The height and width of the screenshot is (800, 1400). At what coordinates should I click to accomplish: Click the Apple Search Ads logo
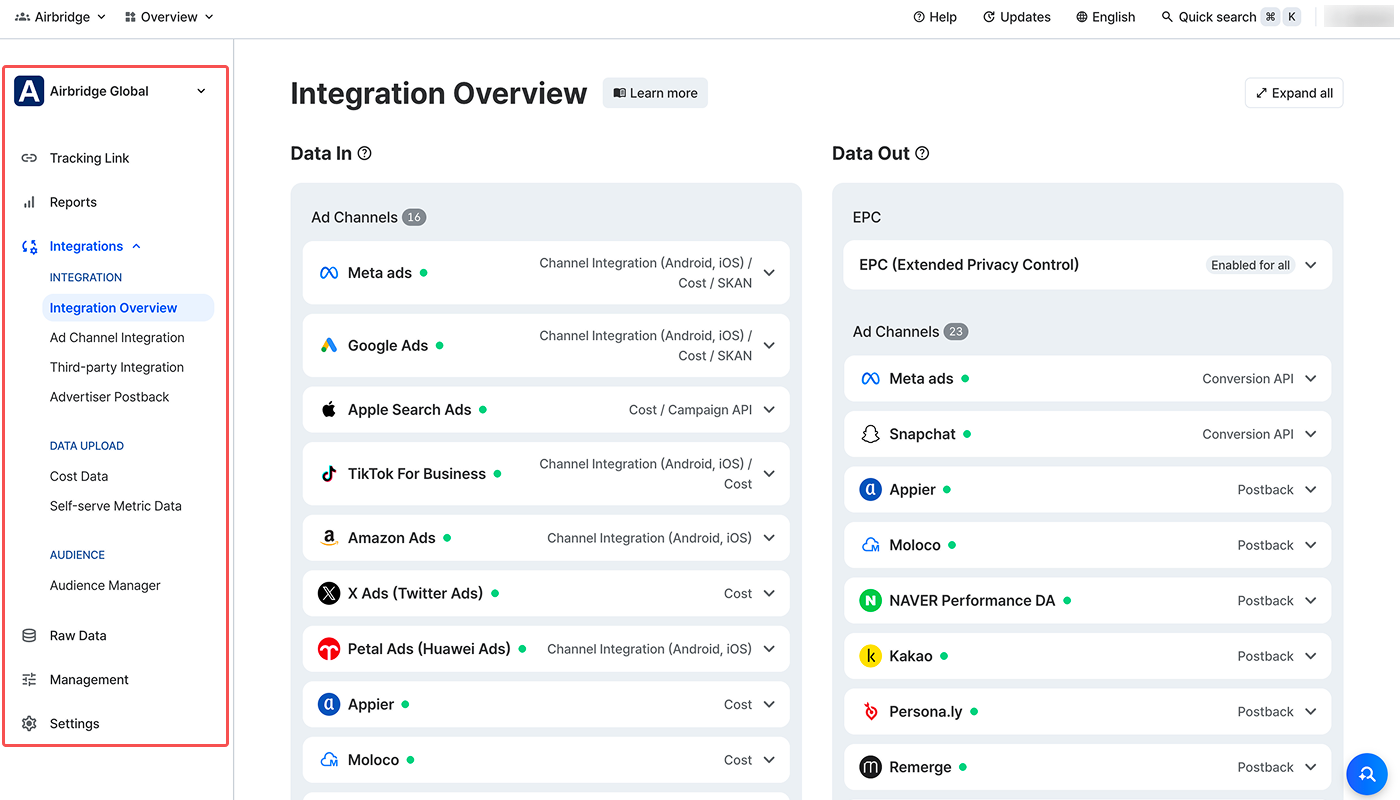(x=329, y=410)
